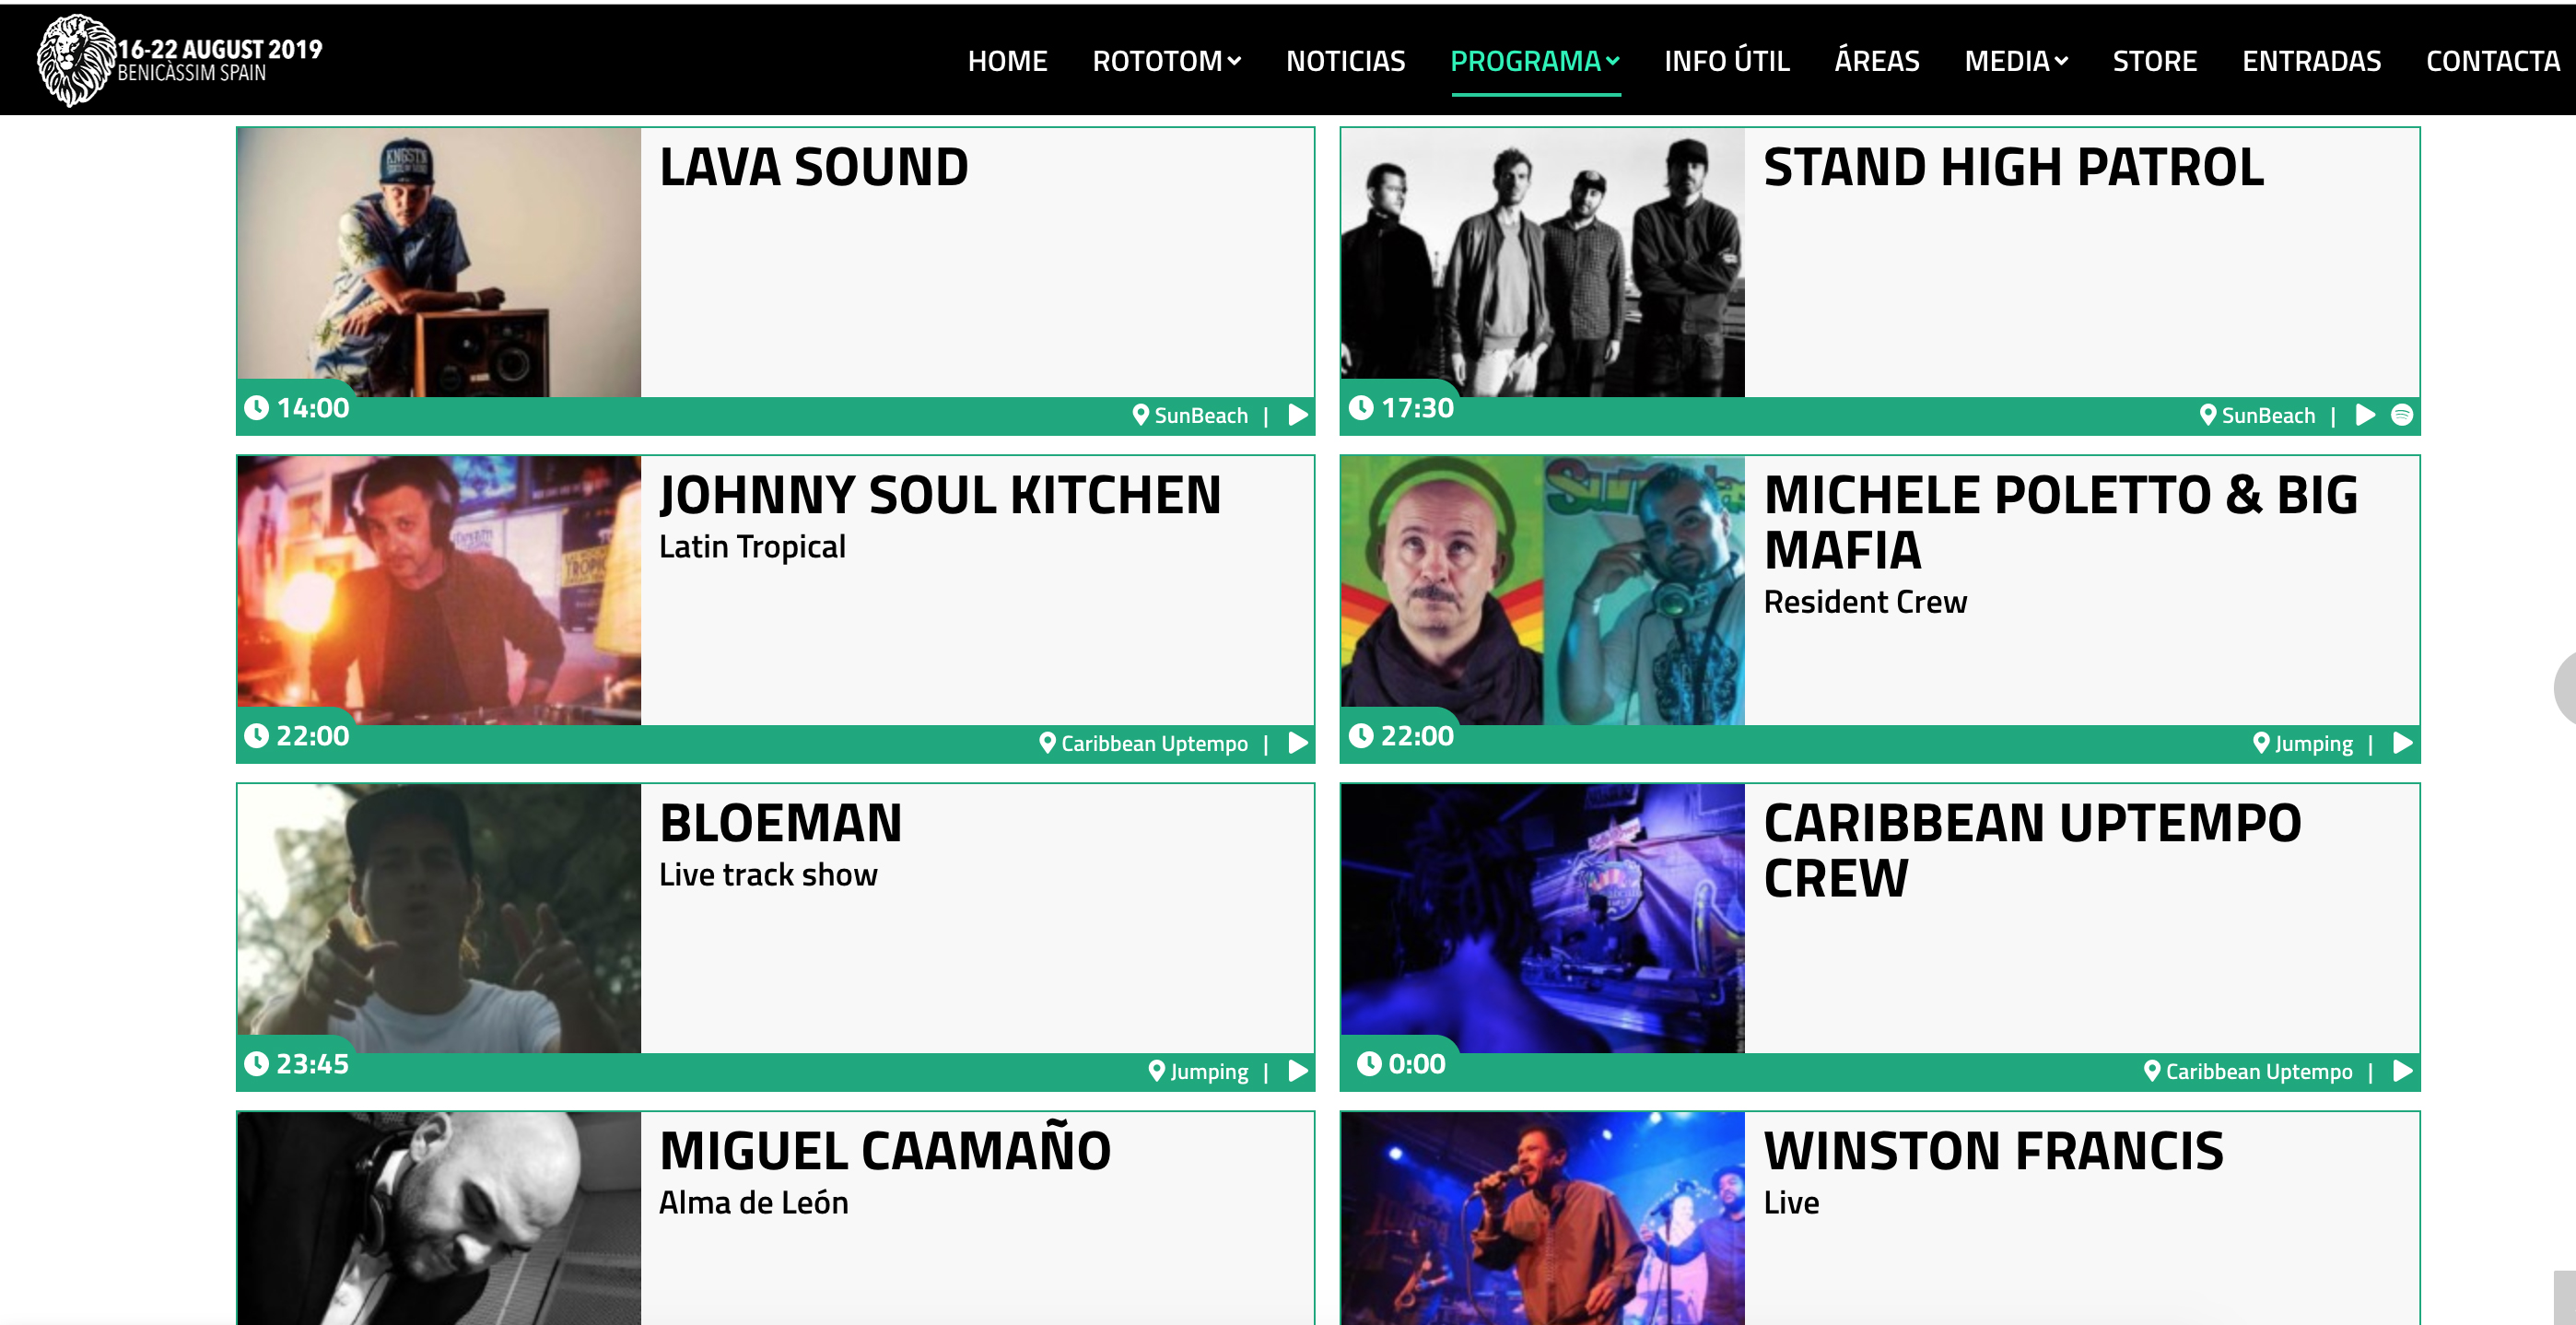Open the INFO ÚTIL page
The image size is (2576, 1325).
coord(1726,61)
